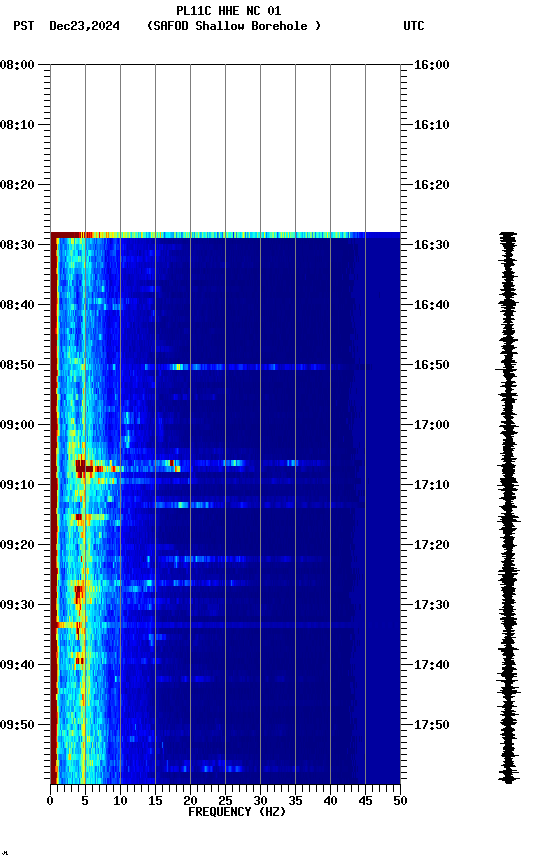Click the 40 Hz frequency axis label
The image size is (552, 864).
330,801
